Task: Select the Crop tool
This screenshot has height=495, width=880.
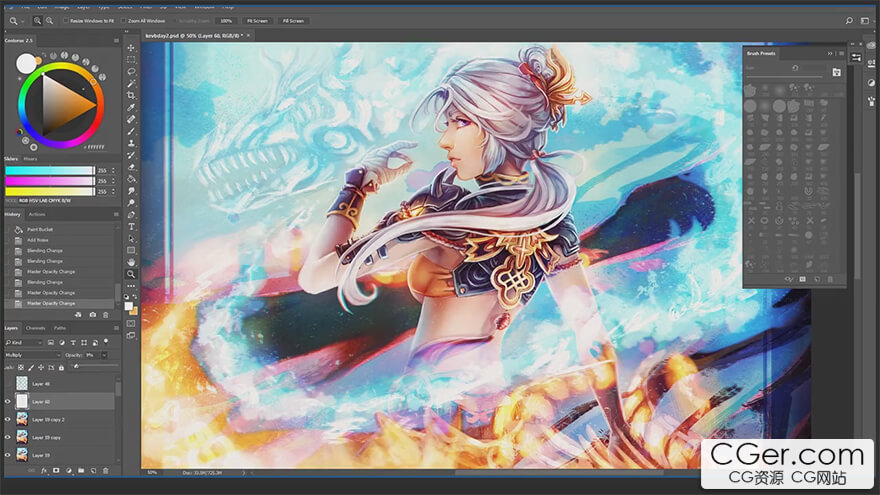Action: (131, 95)
